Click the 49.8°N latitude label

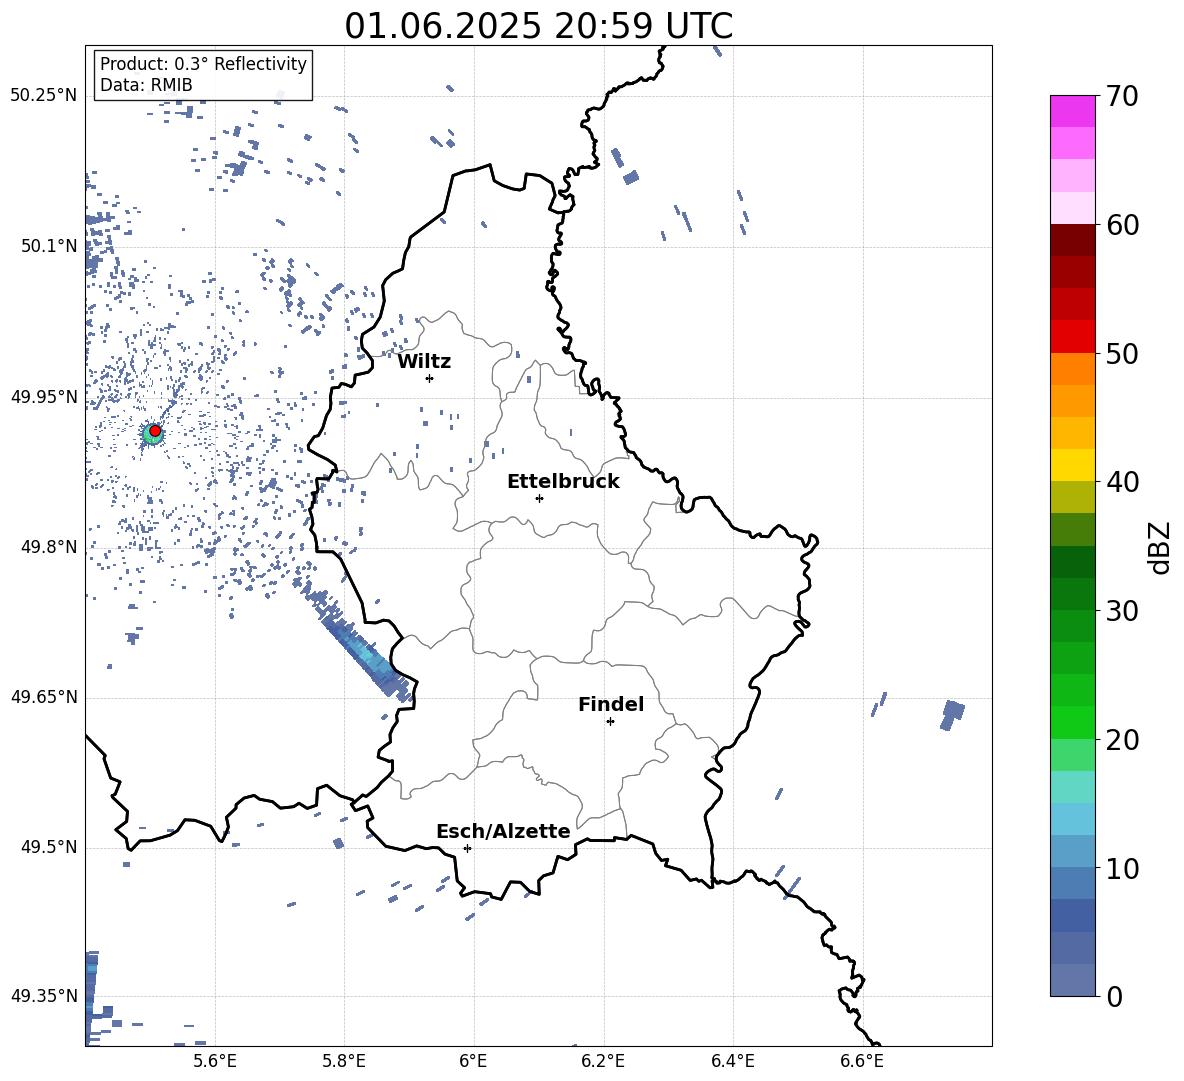49,547
